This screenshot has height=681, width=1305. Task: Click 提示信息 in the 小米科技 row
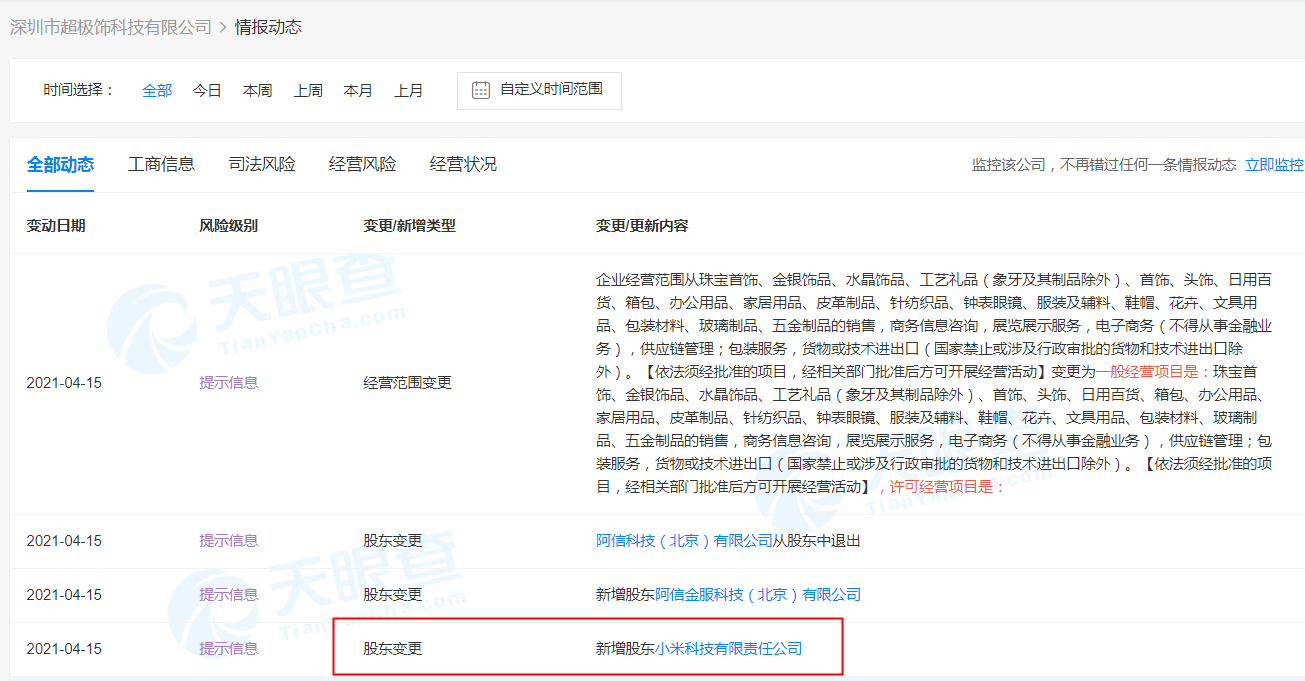click(229, 649)
